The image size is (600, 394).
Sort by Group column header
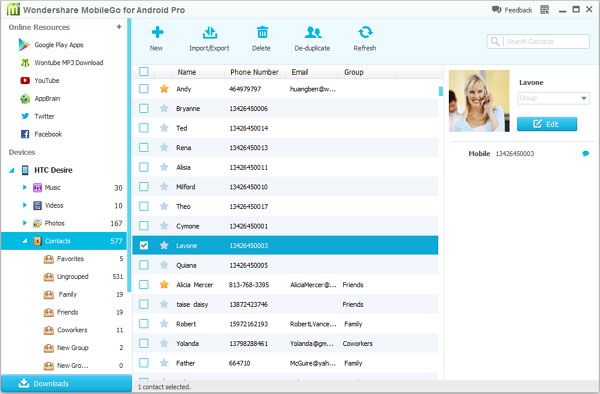(354, 72)
